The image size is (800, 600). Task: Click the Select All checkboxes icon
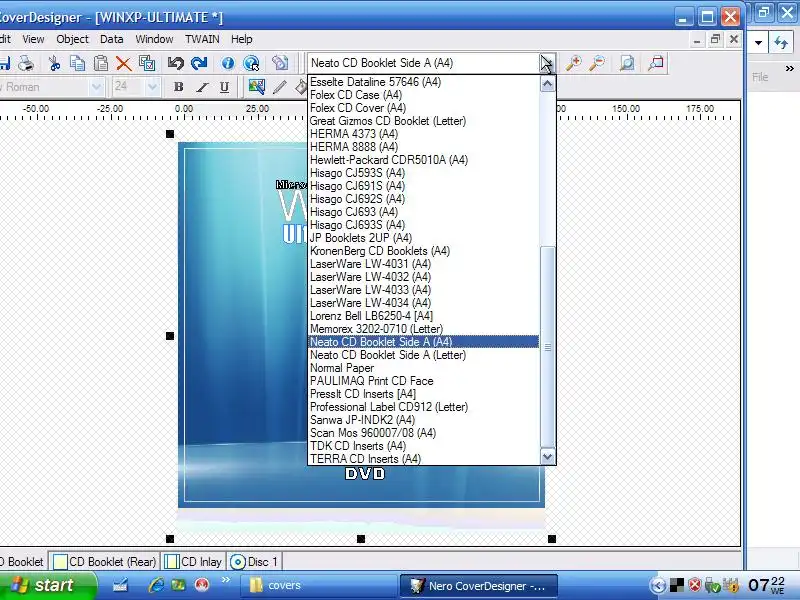coord(147,63)
